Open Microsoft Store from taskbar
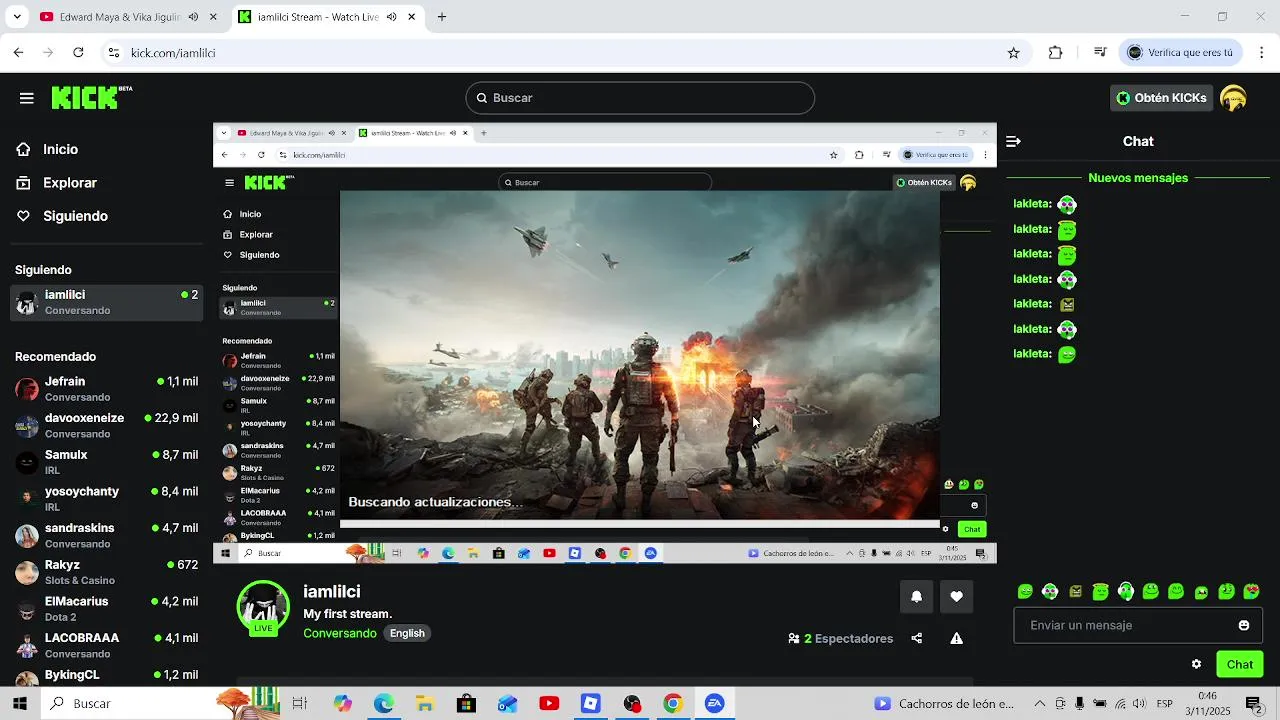The width and height of the screenshot is (1280, 720). pyautogui.click(x=466, y=703)
